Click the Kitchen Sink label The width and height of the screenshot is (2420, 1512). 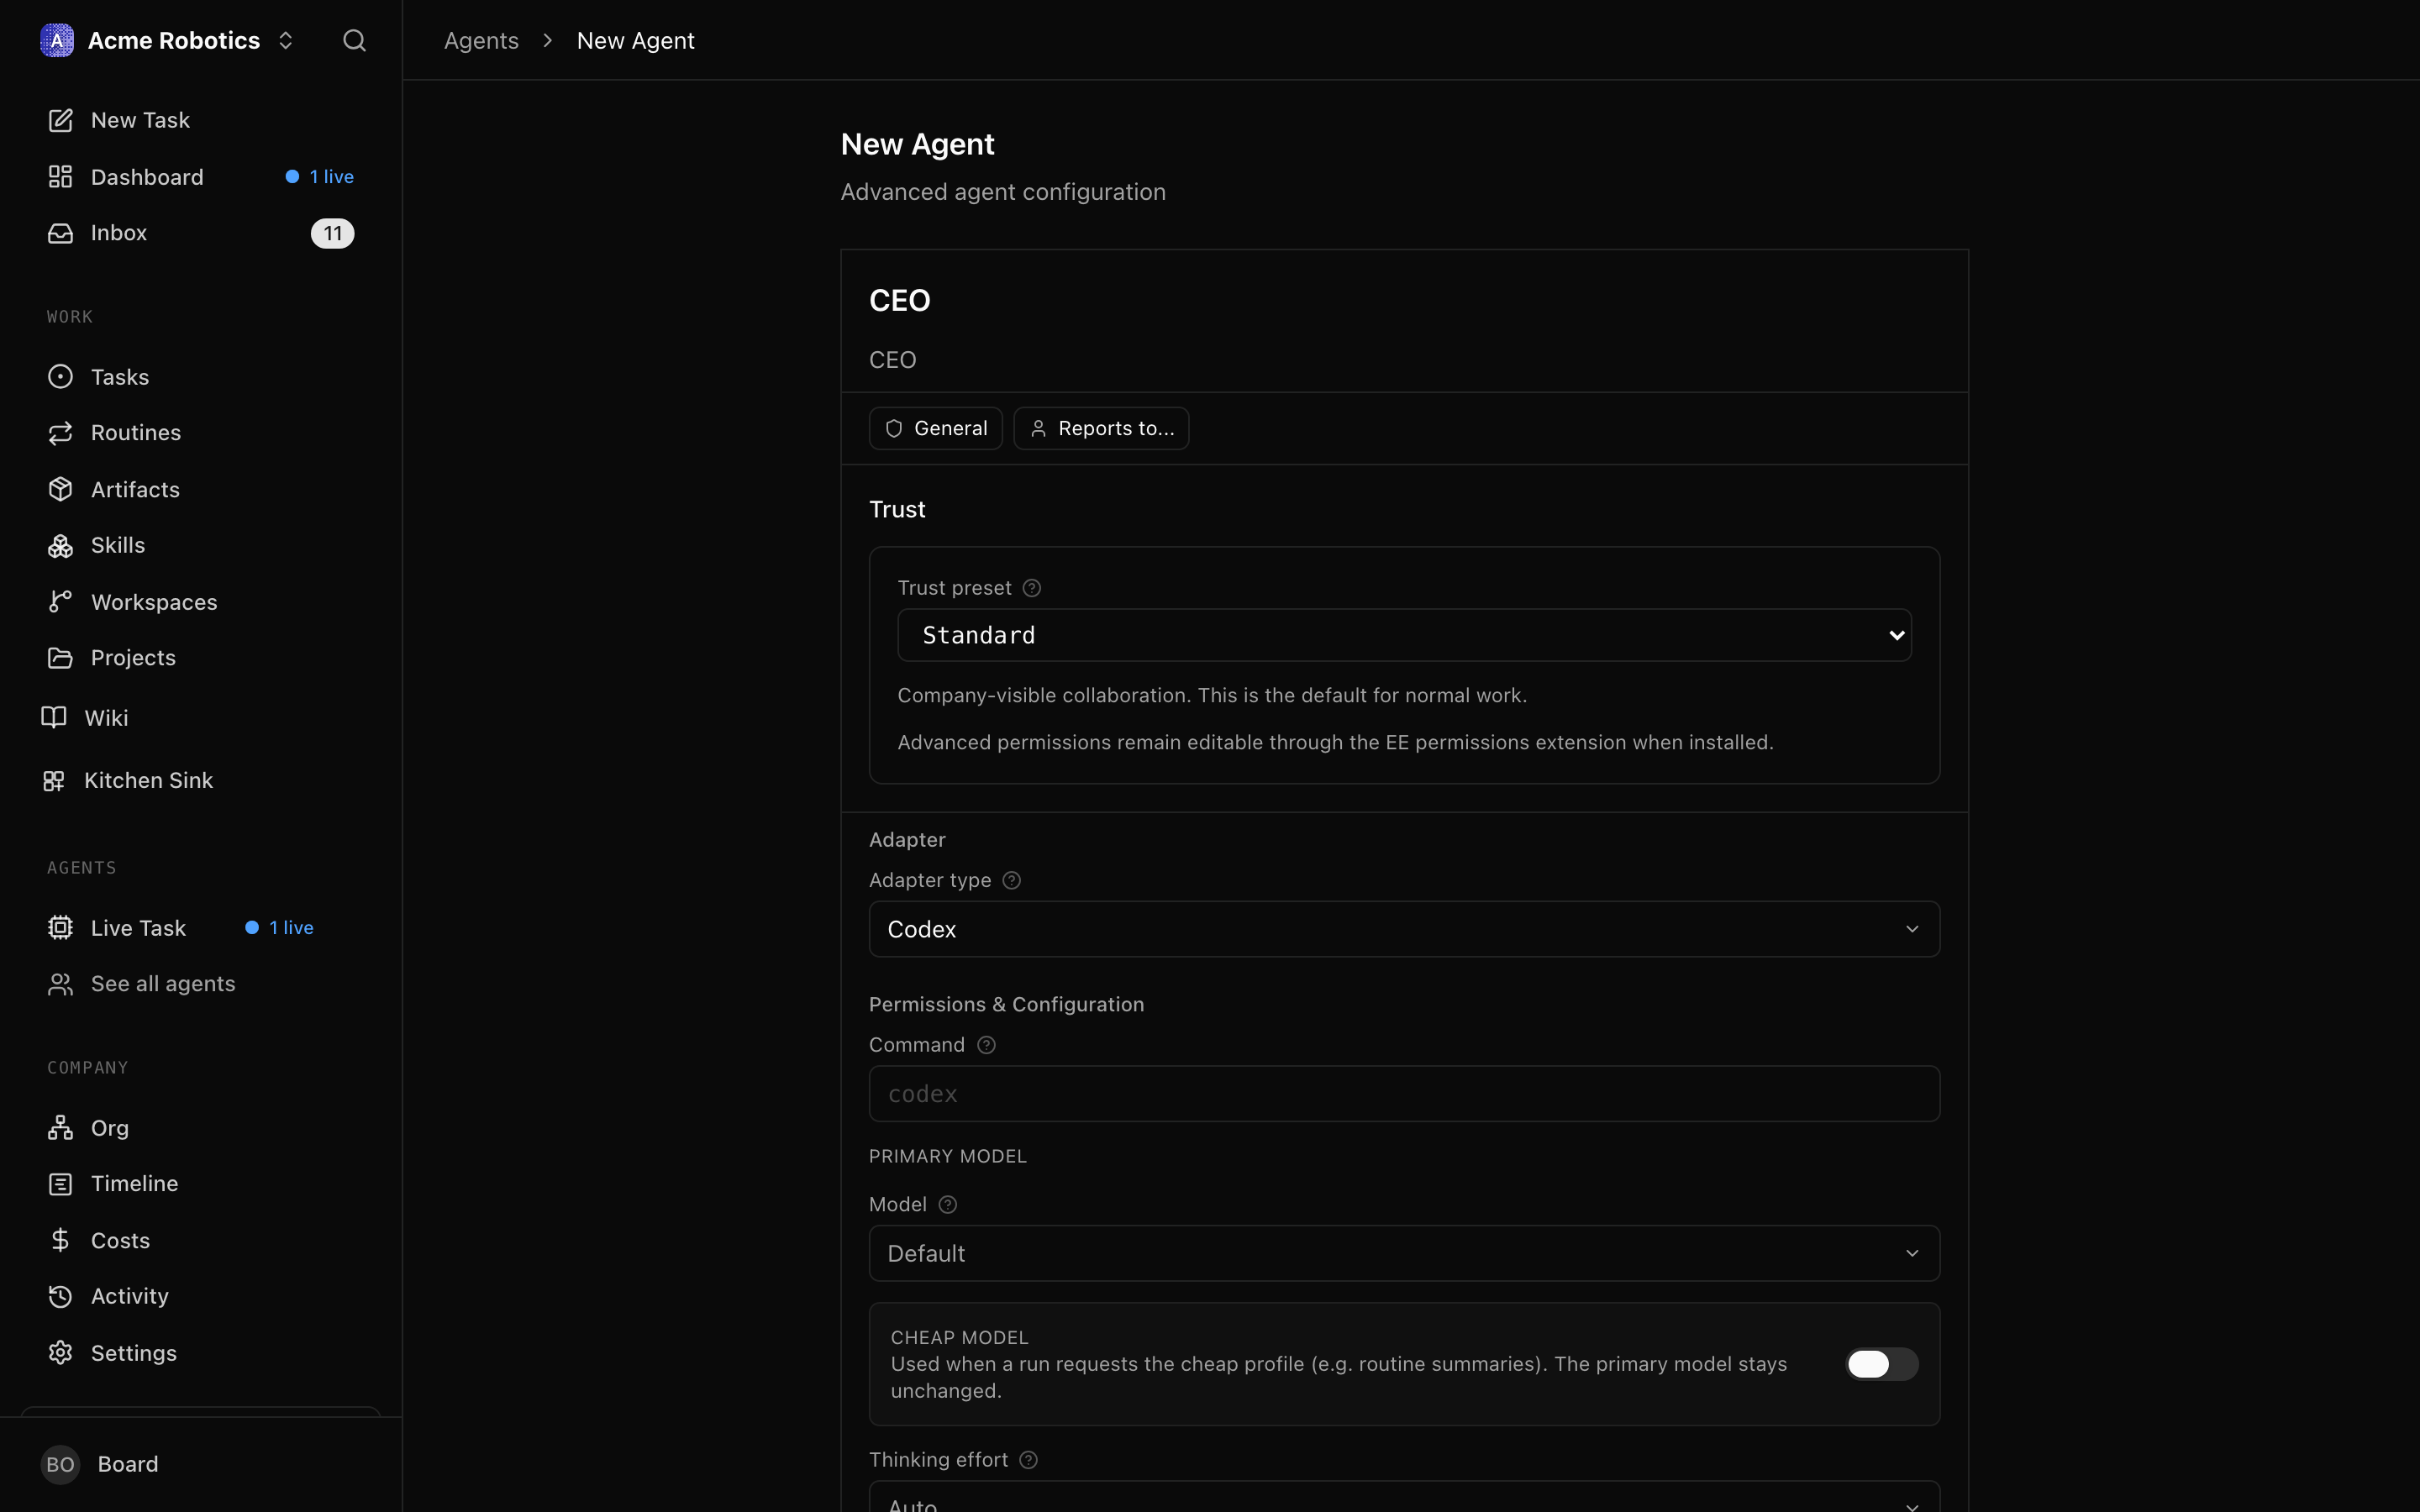pos(148,780)
